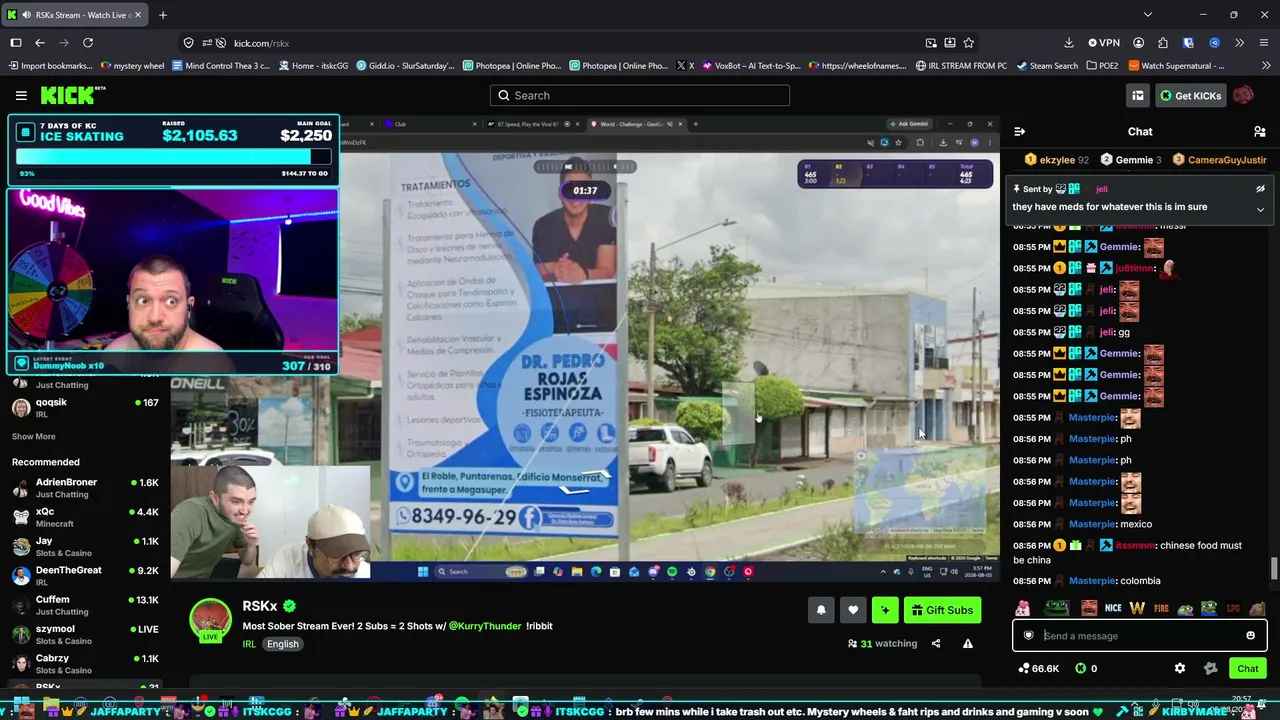The image size is (1280, 720).
Task: Open the IRL STREAM FROM PC bookmark
Action: coord(961,66)
